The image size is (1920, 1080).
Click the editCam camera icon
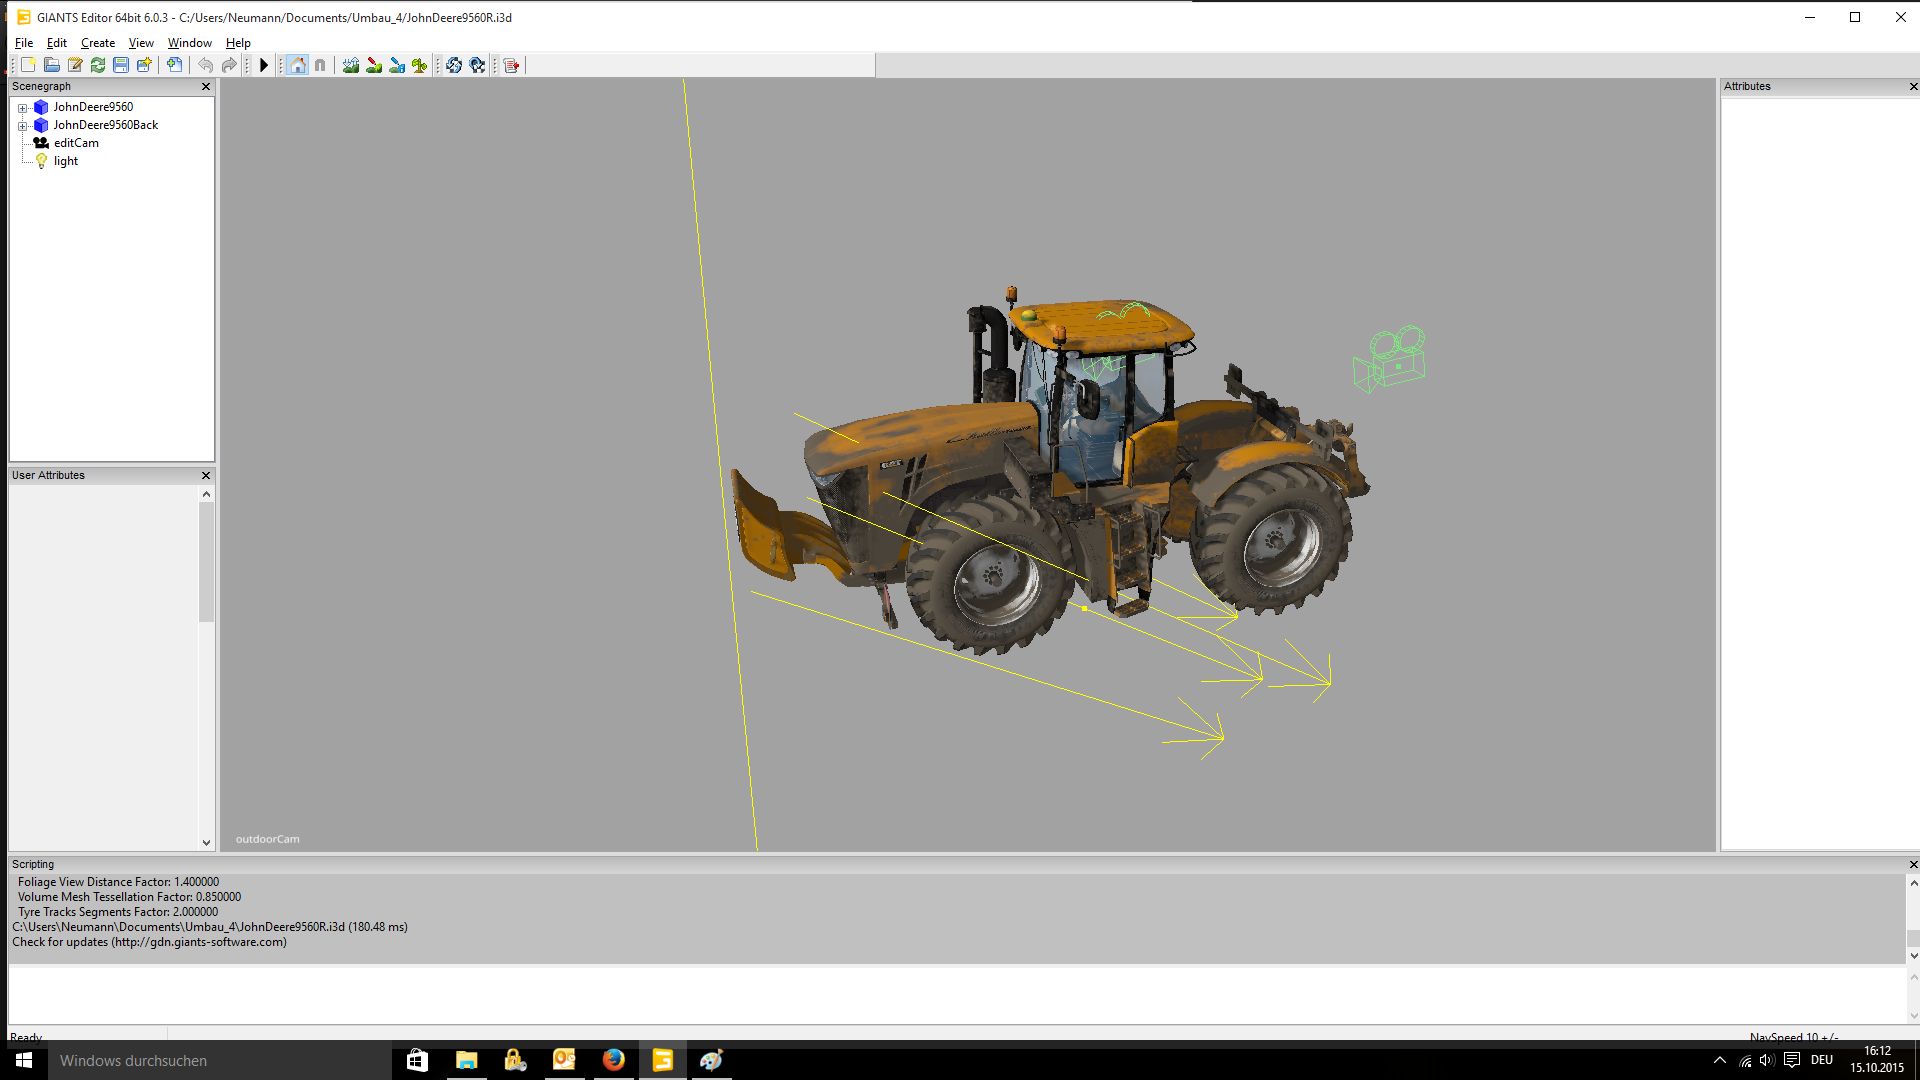(x=41, y=143)
